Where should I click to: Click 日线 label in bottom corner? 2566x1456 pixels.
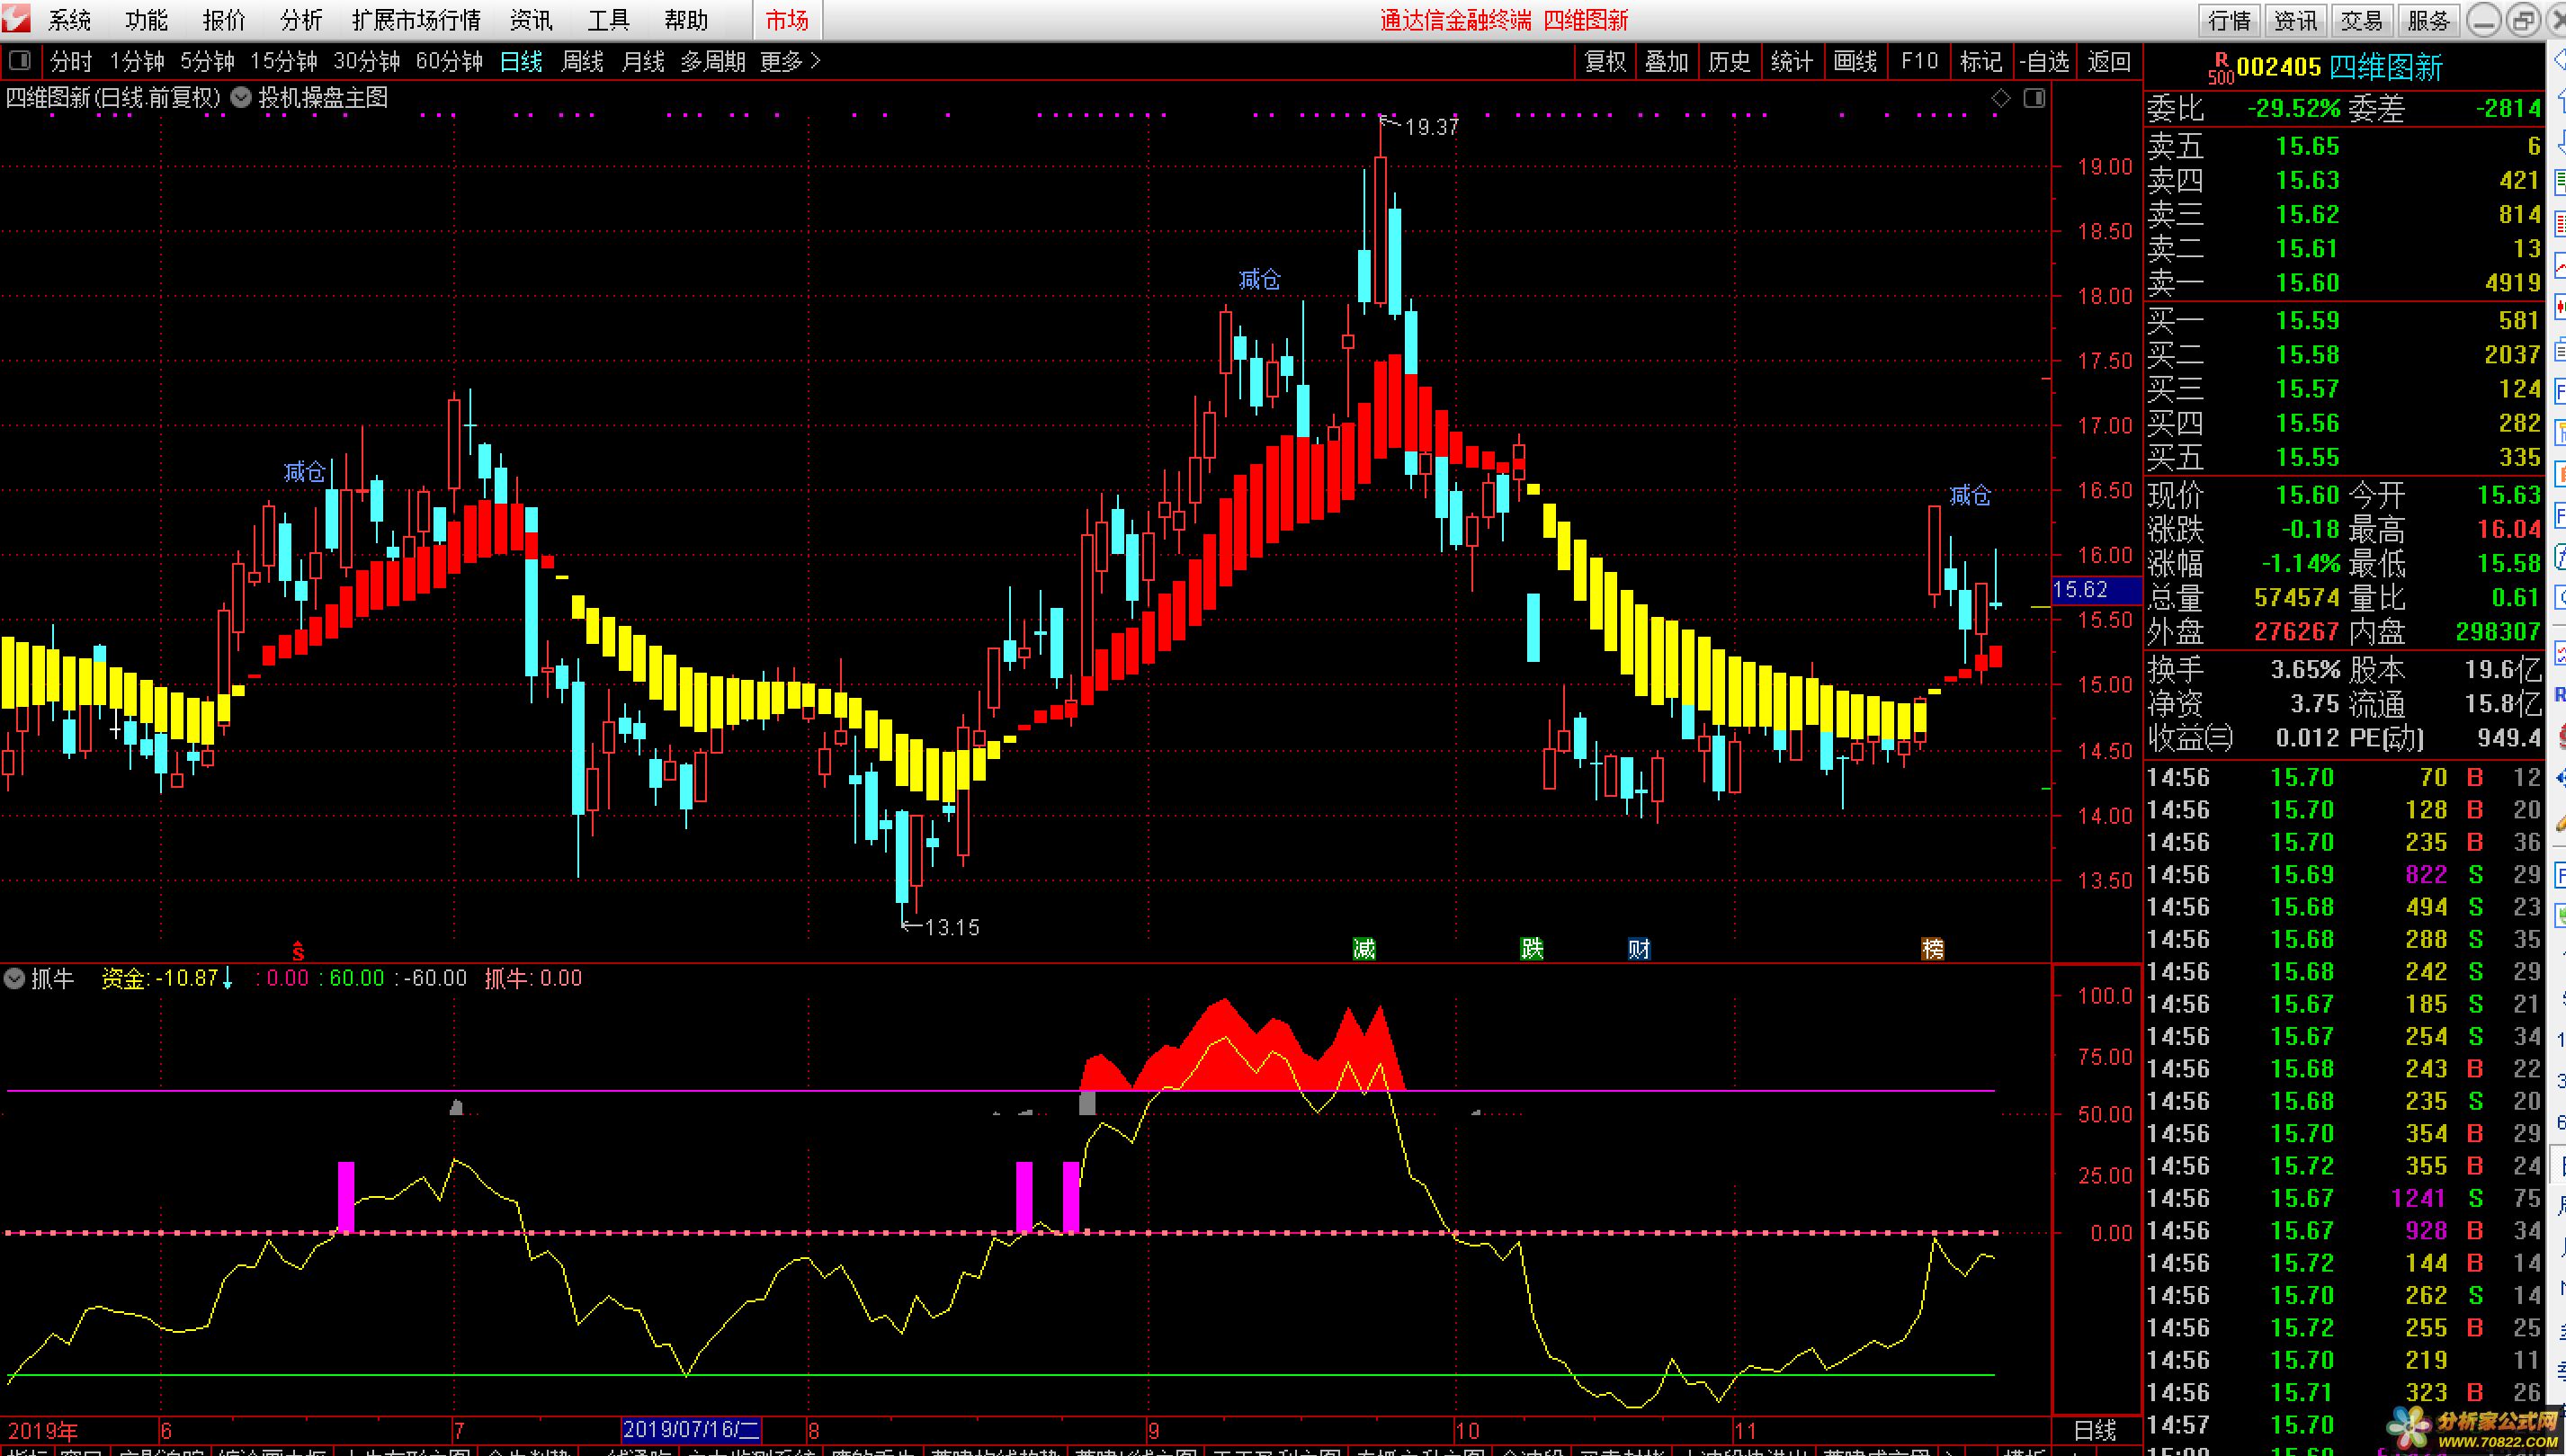click(2095, 1431)
